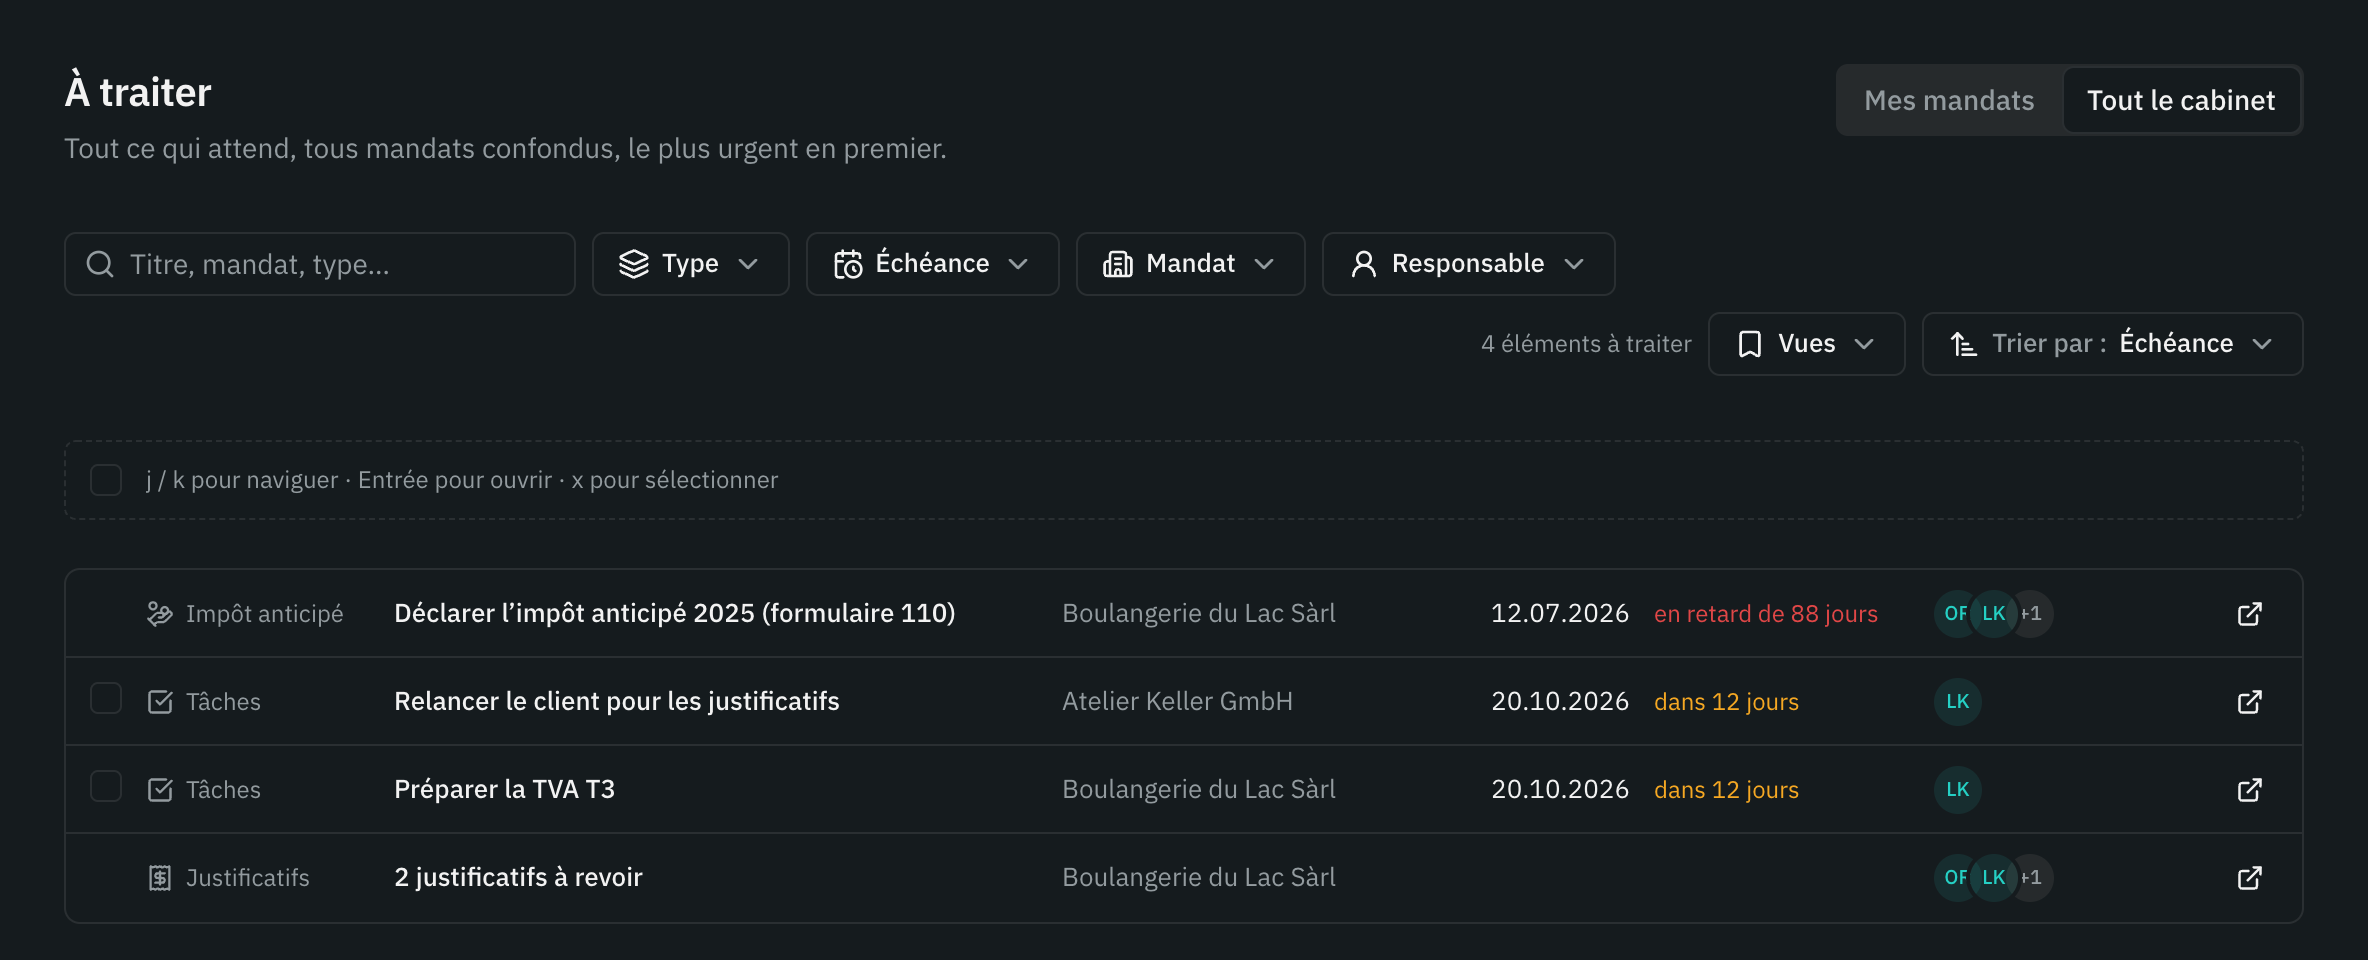Open external link for Relancer le client row
The height and width of the screenshot is (960, 2368).
pyautogui.click(x=2249, y=702)
